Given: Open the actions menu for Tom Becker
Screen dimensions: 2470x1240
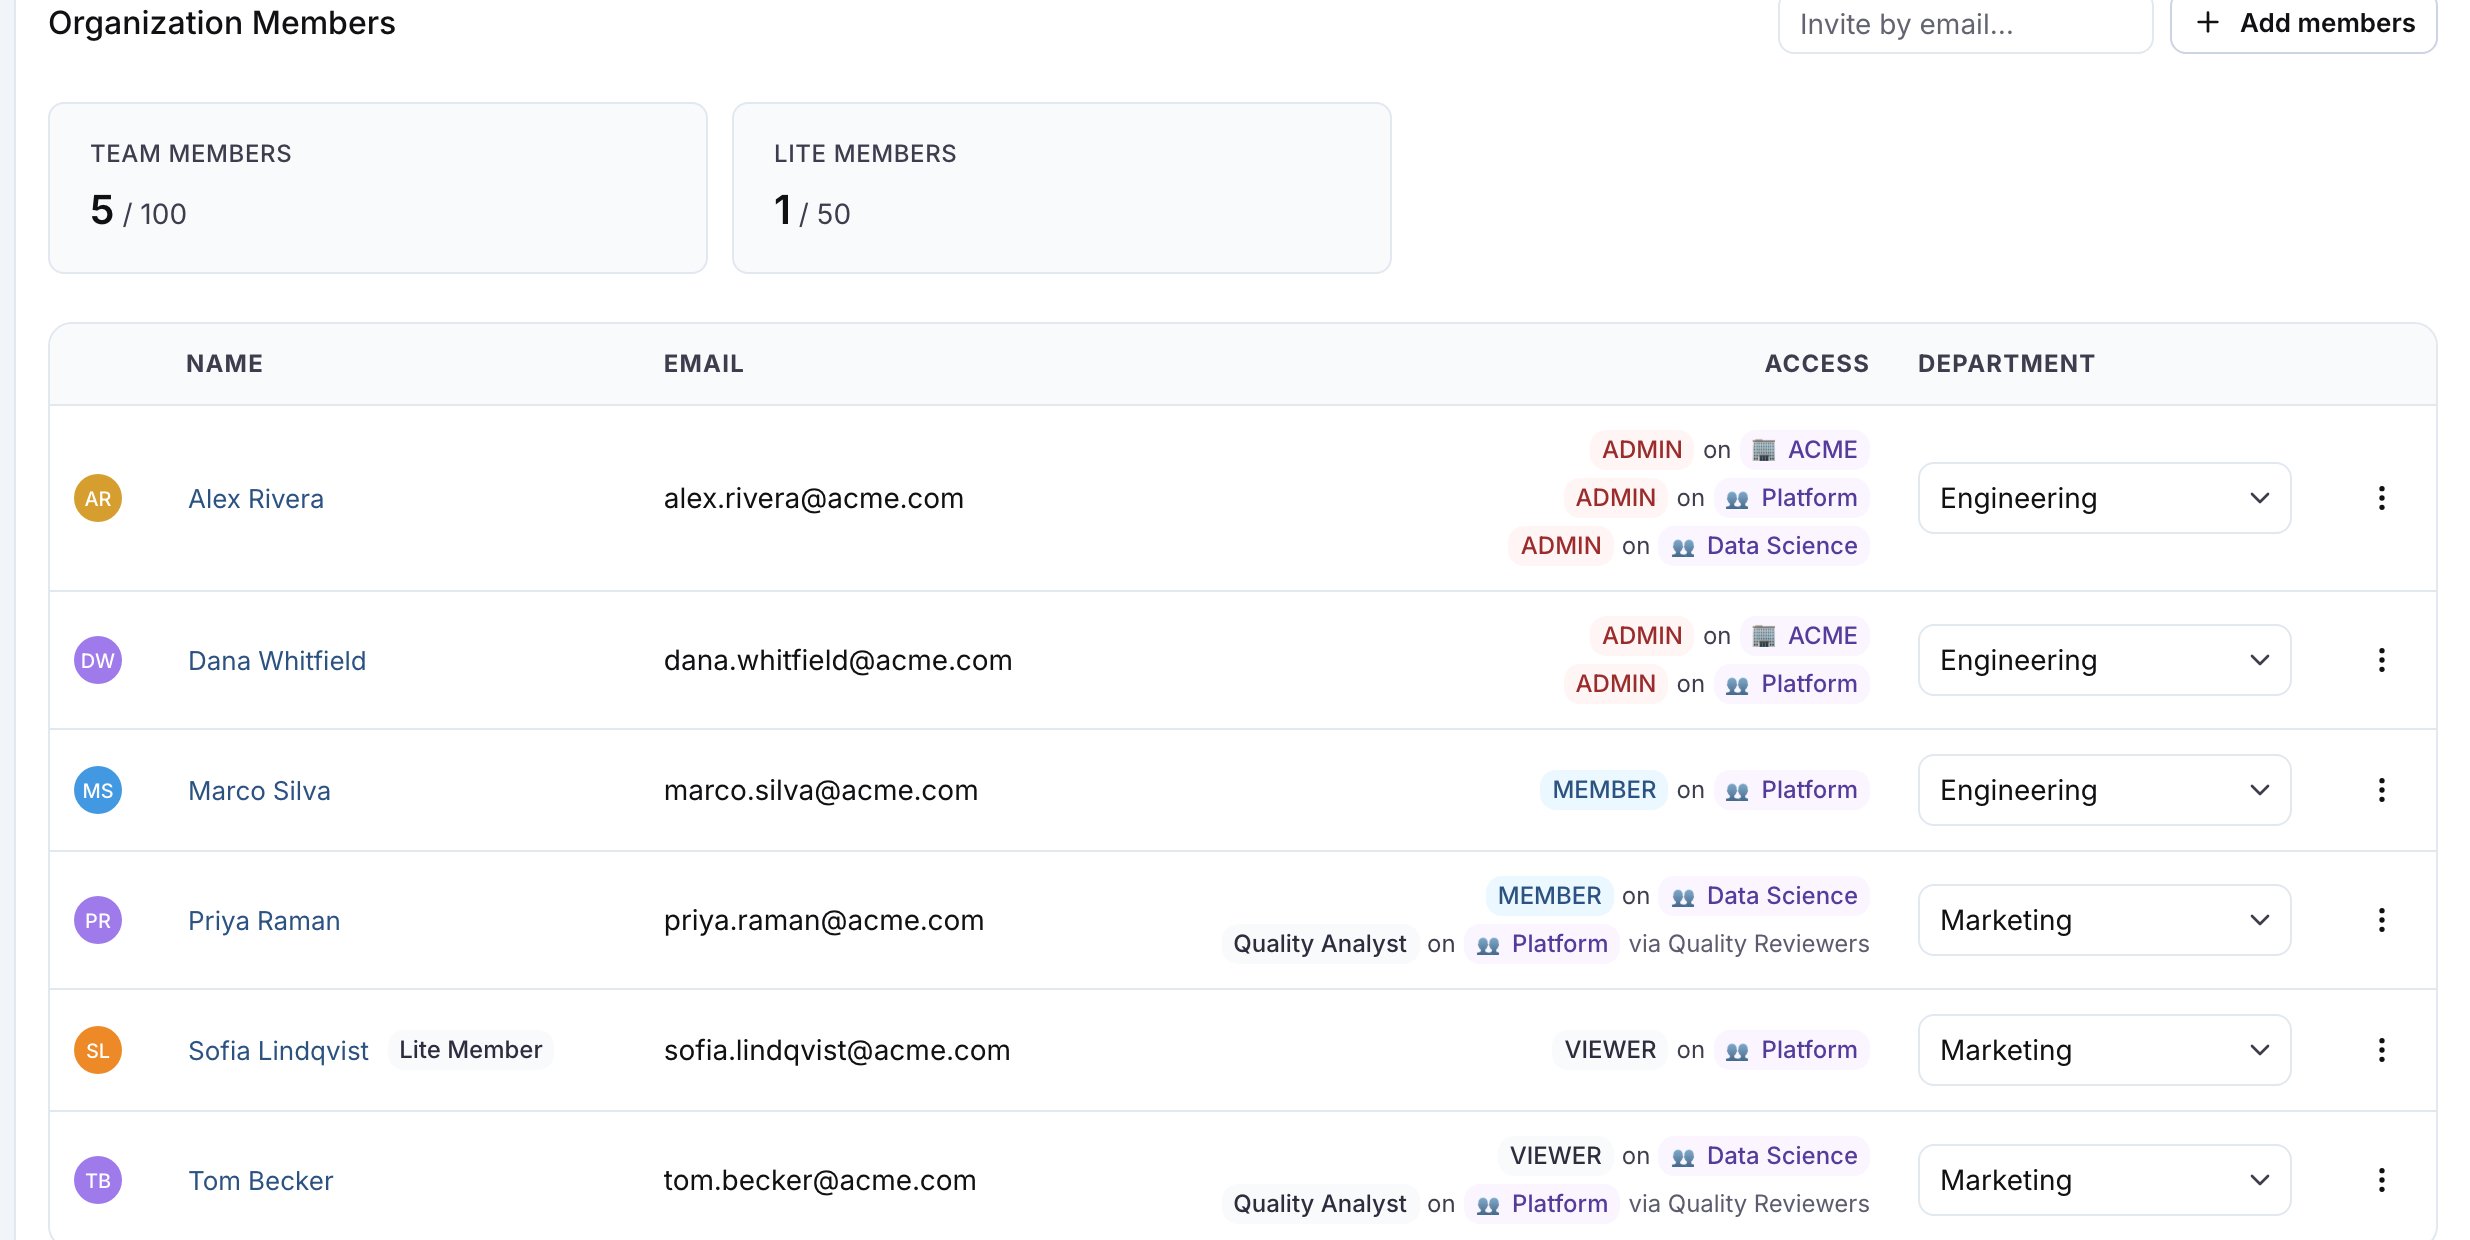Looking at the screenshot, I should pos(2381,1180).
